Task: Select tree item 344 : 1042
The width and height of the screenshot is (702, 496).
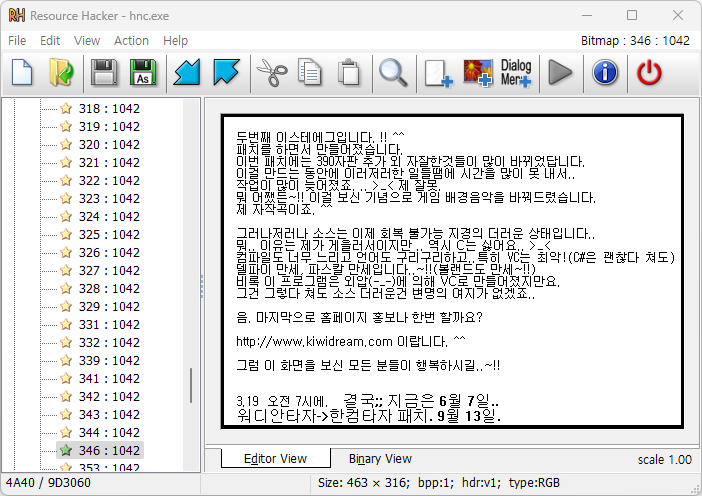Action: coord(109,432)
